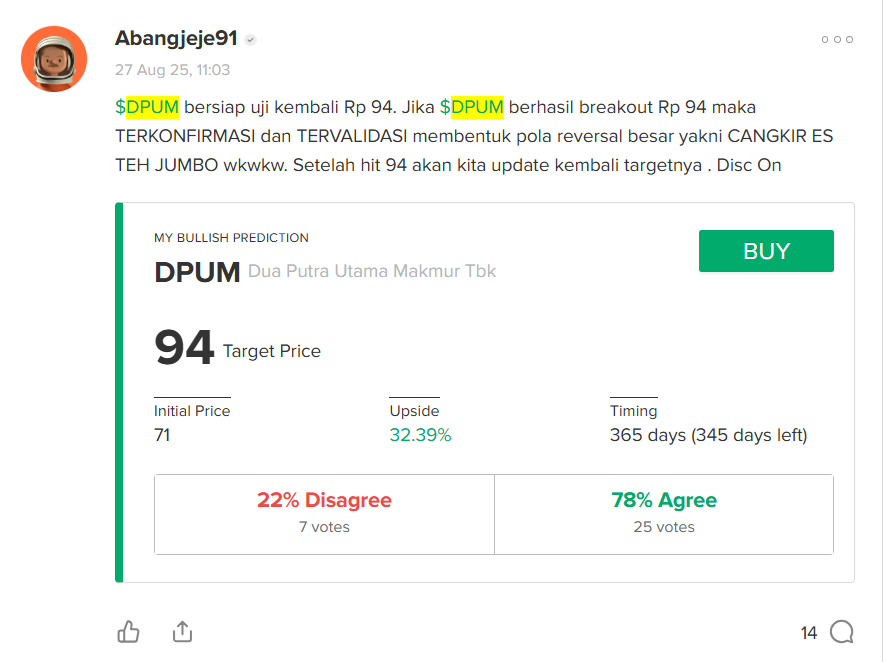
Task: Click the 94 Target Price value
Action: click(x=185, y=348)
